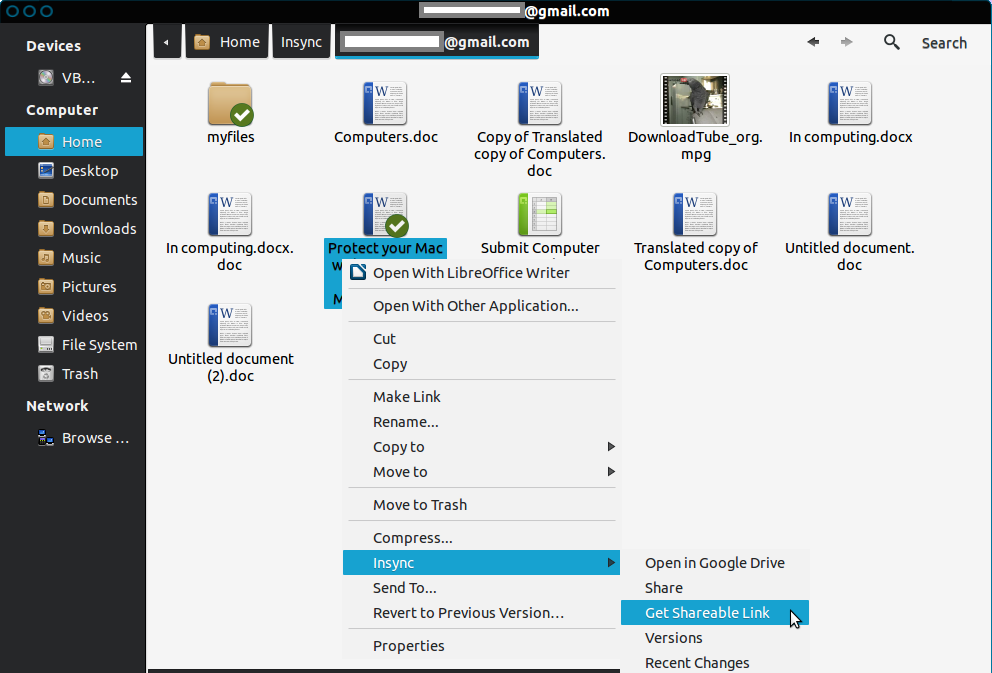Eject the VB... device

(x=126, y=78)
